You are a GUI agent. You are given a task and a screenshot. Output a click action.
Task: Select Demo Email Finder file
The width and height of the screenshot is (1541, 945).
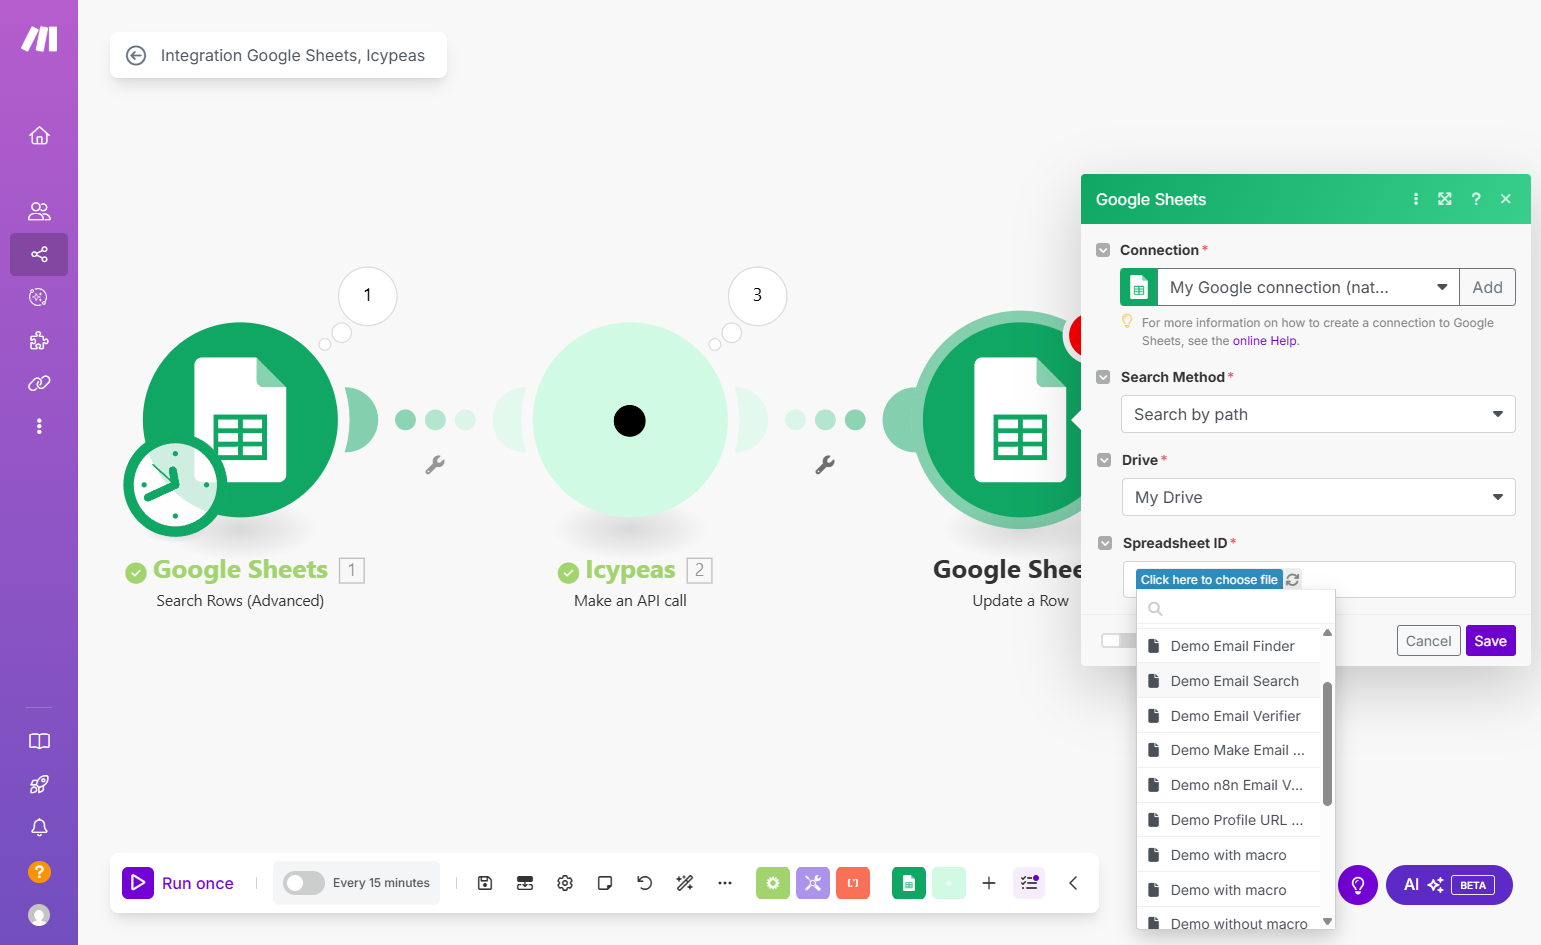(x=1229, y=646)
